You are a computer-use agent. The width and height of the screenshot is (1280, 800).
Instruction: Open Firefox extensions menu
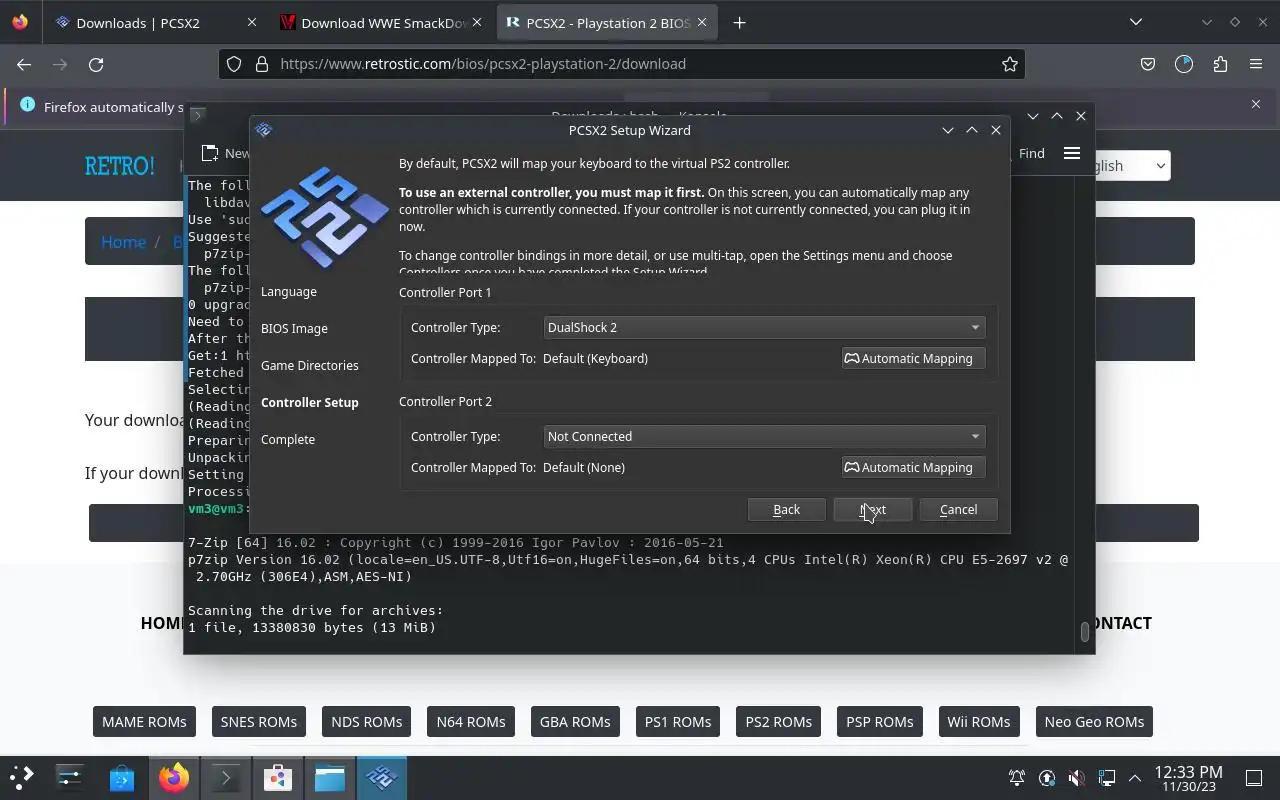pyautogui.click(x=1220, y=64)
